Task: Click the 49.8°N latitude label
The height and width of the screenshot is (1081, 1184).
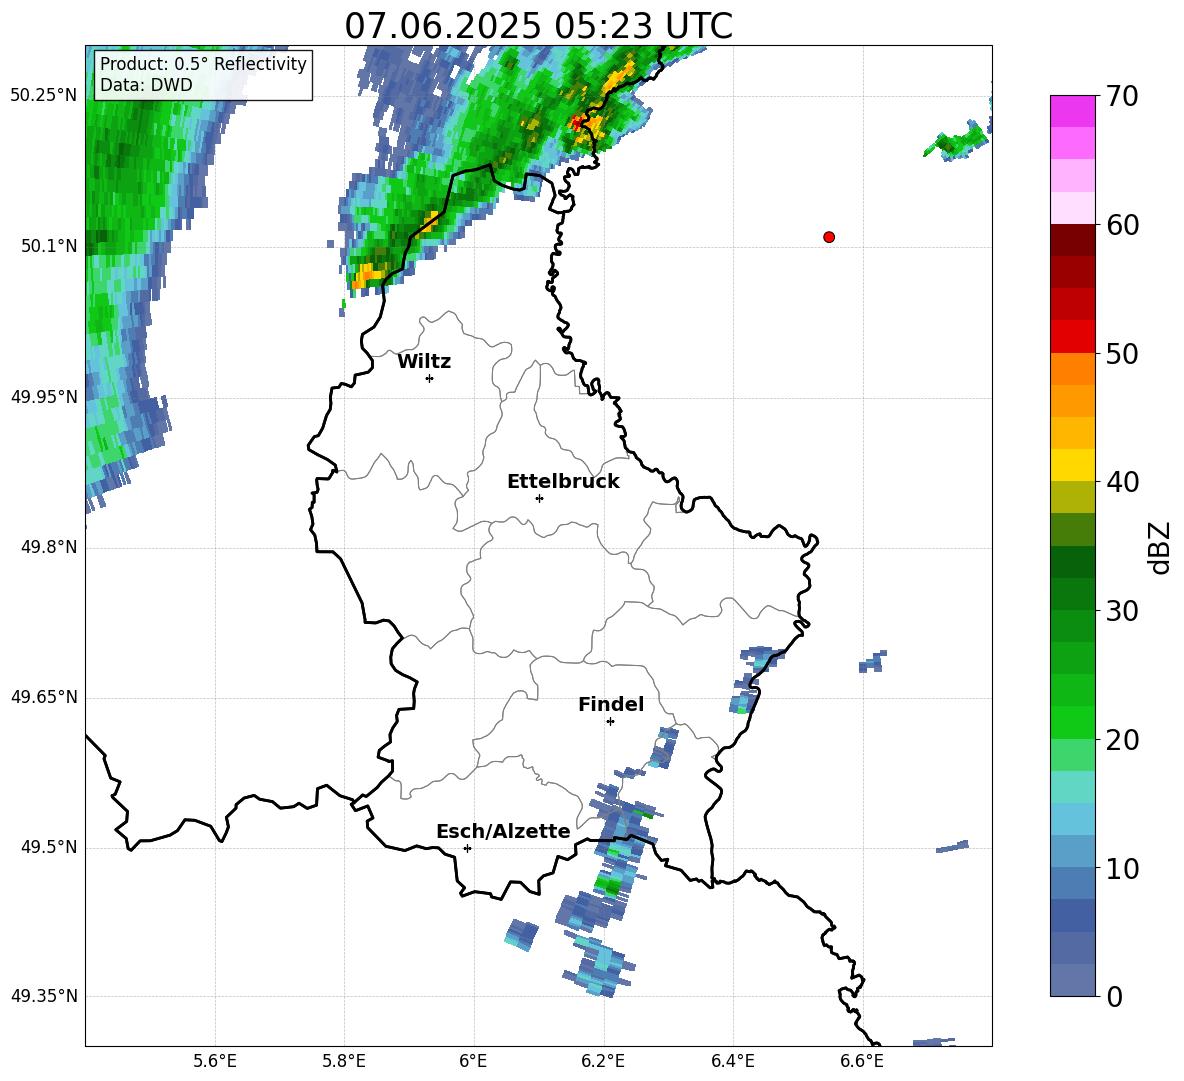Action: [49, 547]
